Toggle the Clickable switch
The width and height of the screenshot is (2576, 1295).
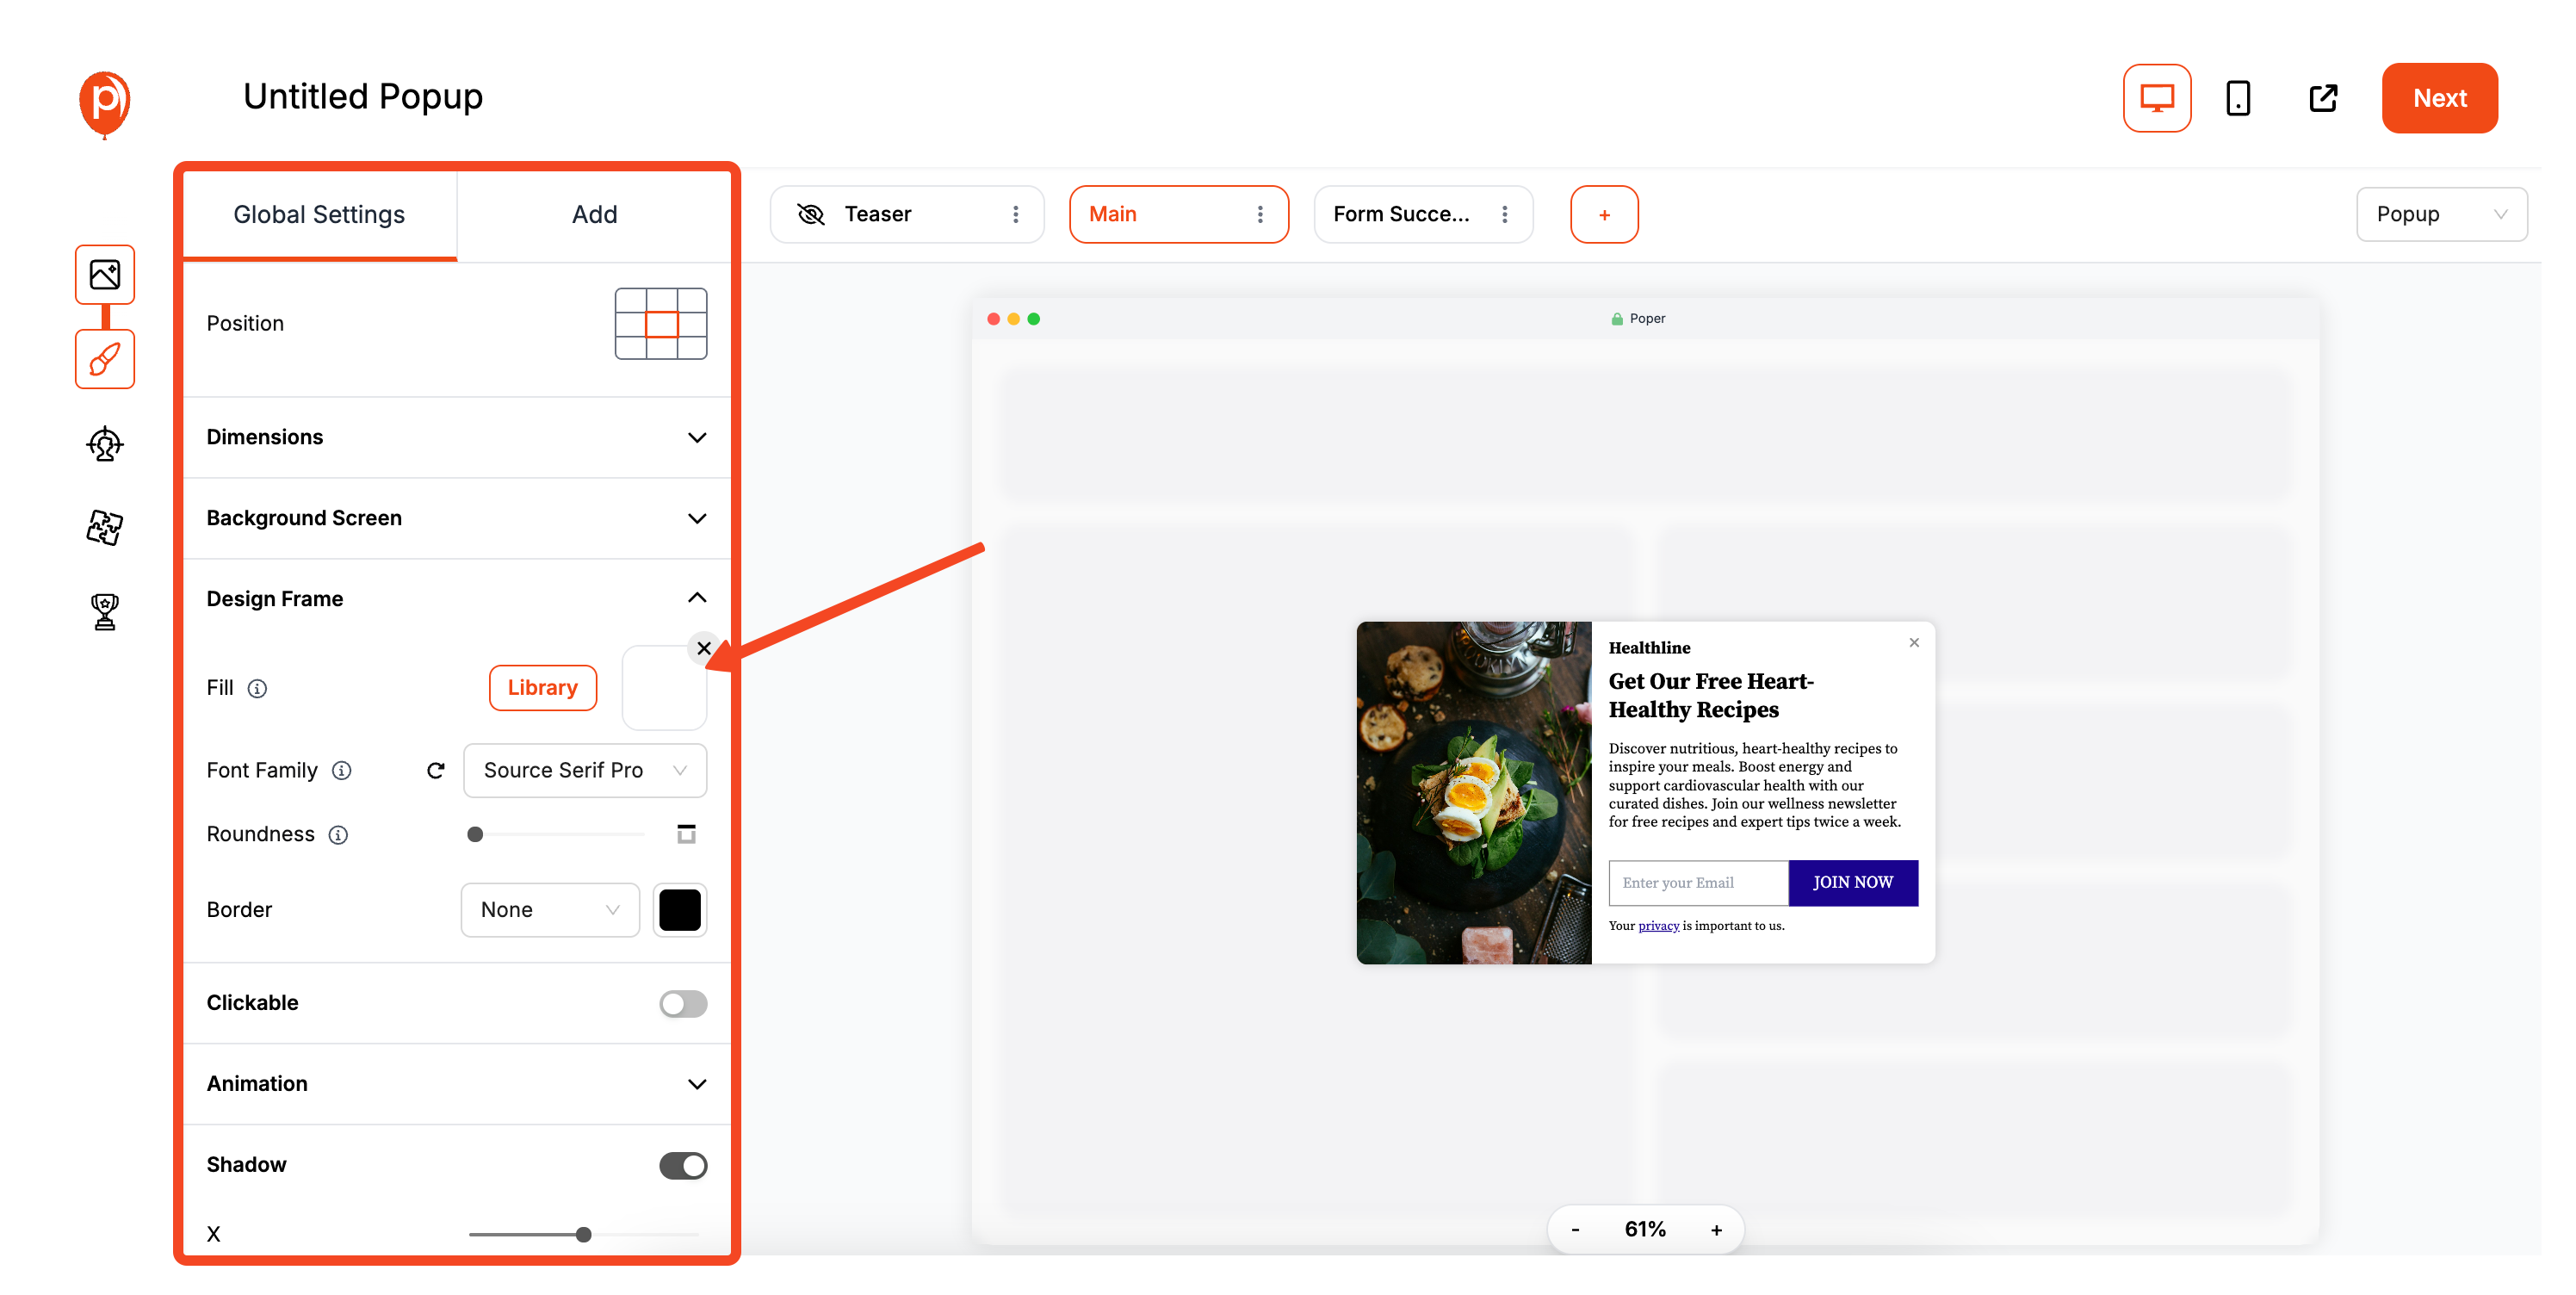pos(682,1003)
